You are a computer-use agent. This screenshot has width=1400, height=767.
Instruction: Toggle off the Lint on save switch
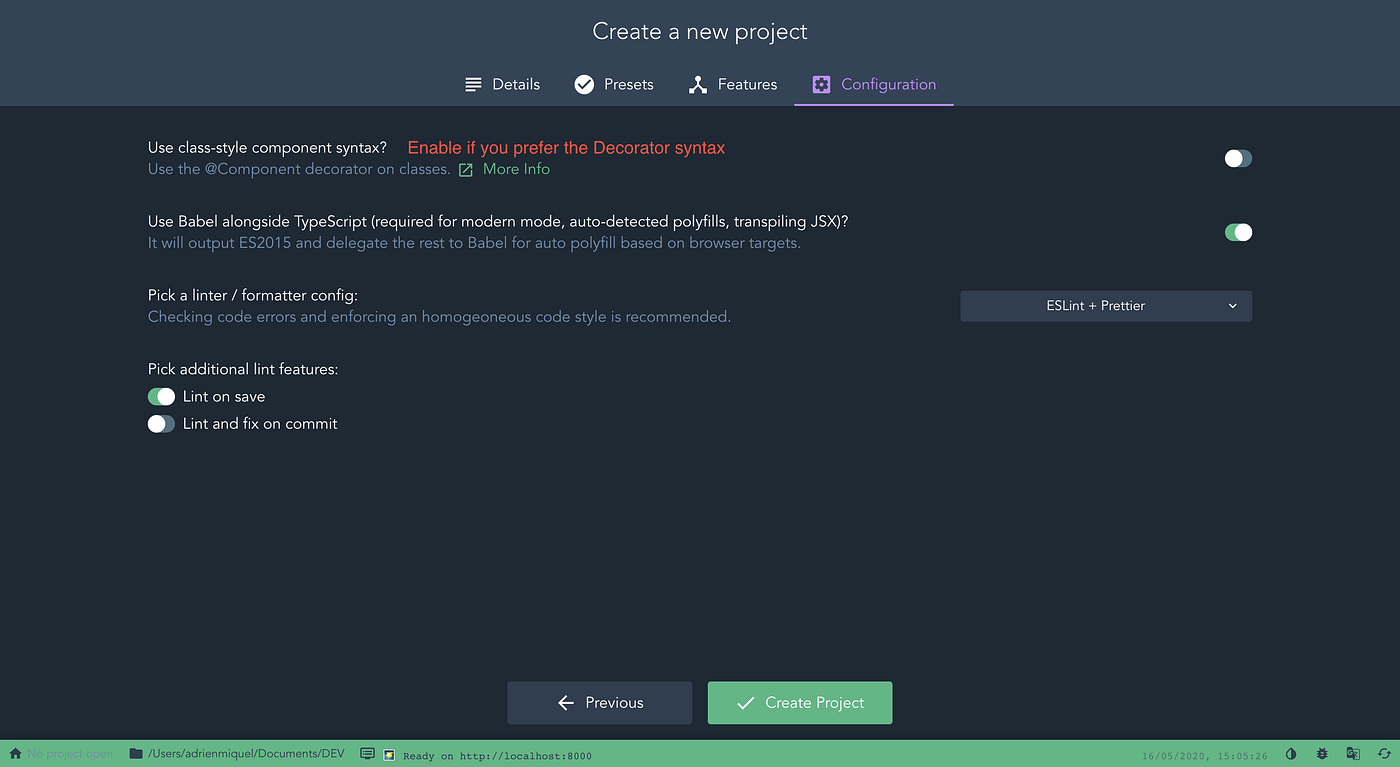click(161, 396)
